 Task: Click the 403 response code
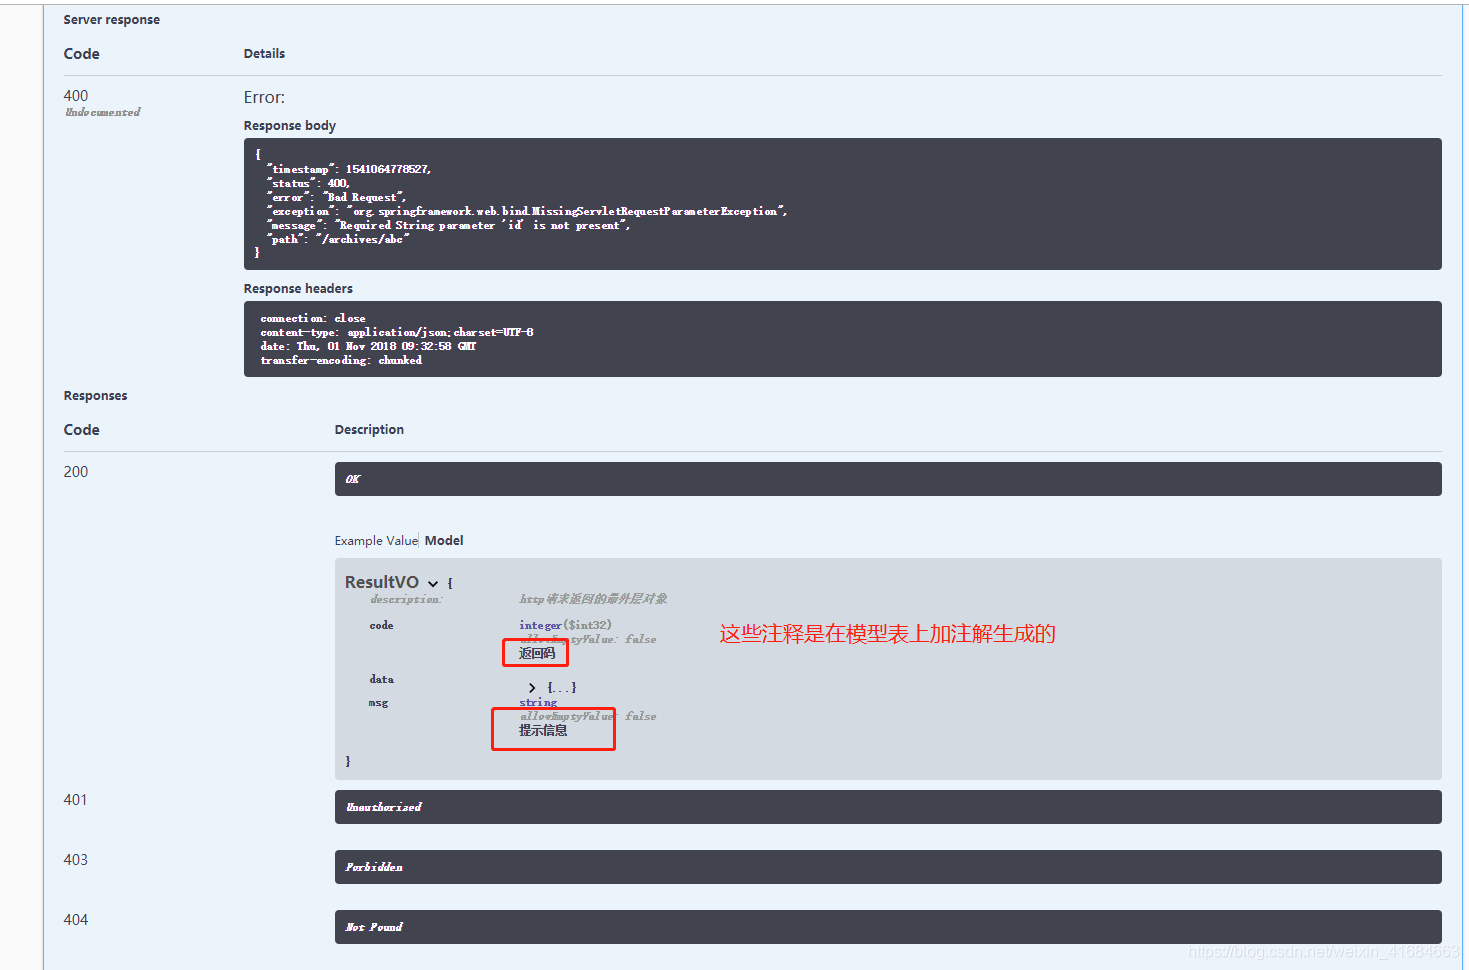coord(76,860)
